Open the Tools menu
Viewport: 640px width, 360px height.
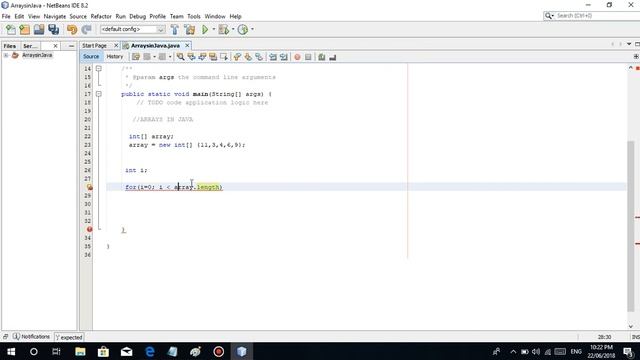pos(194,16)
